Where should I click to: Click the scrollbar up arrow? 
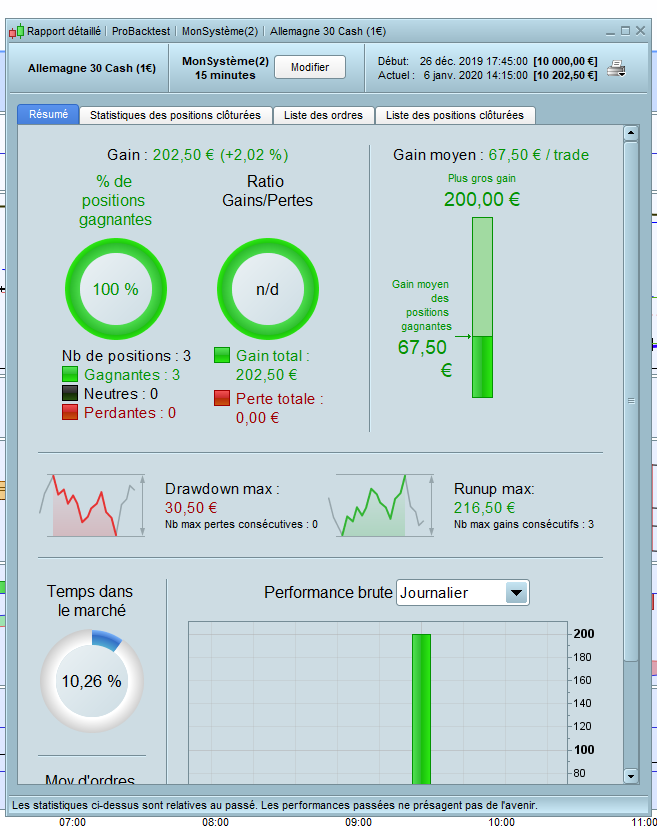click(x=631, y=133)
